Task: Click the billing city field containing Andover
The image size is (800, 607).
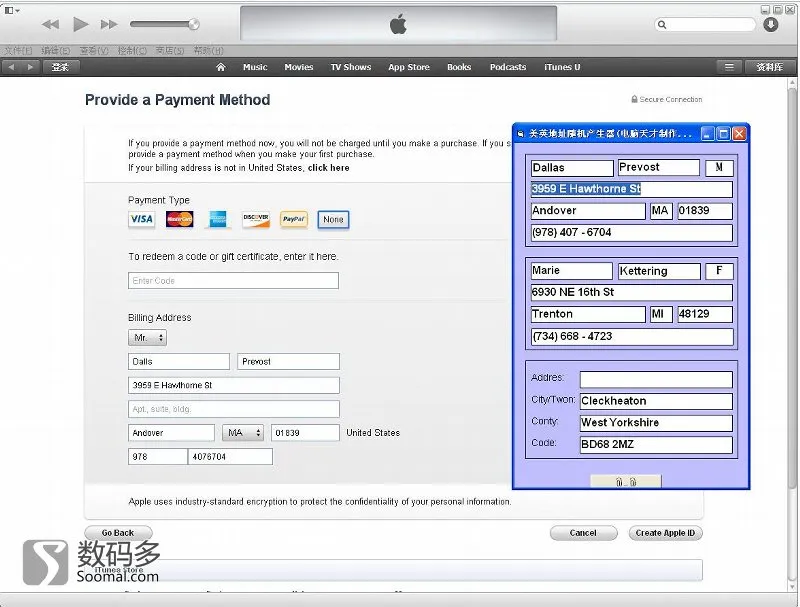Action: pyautogui.click(x=171, y=433)
